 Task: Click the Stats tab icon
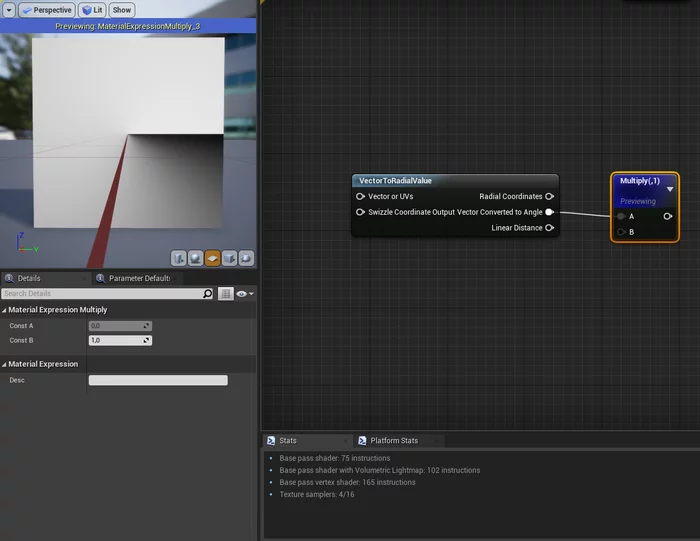271,441
